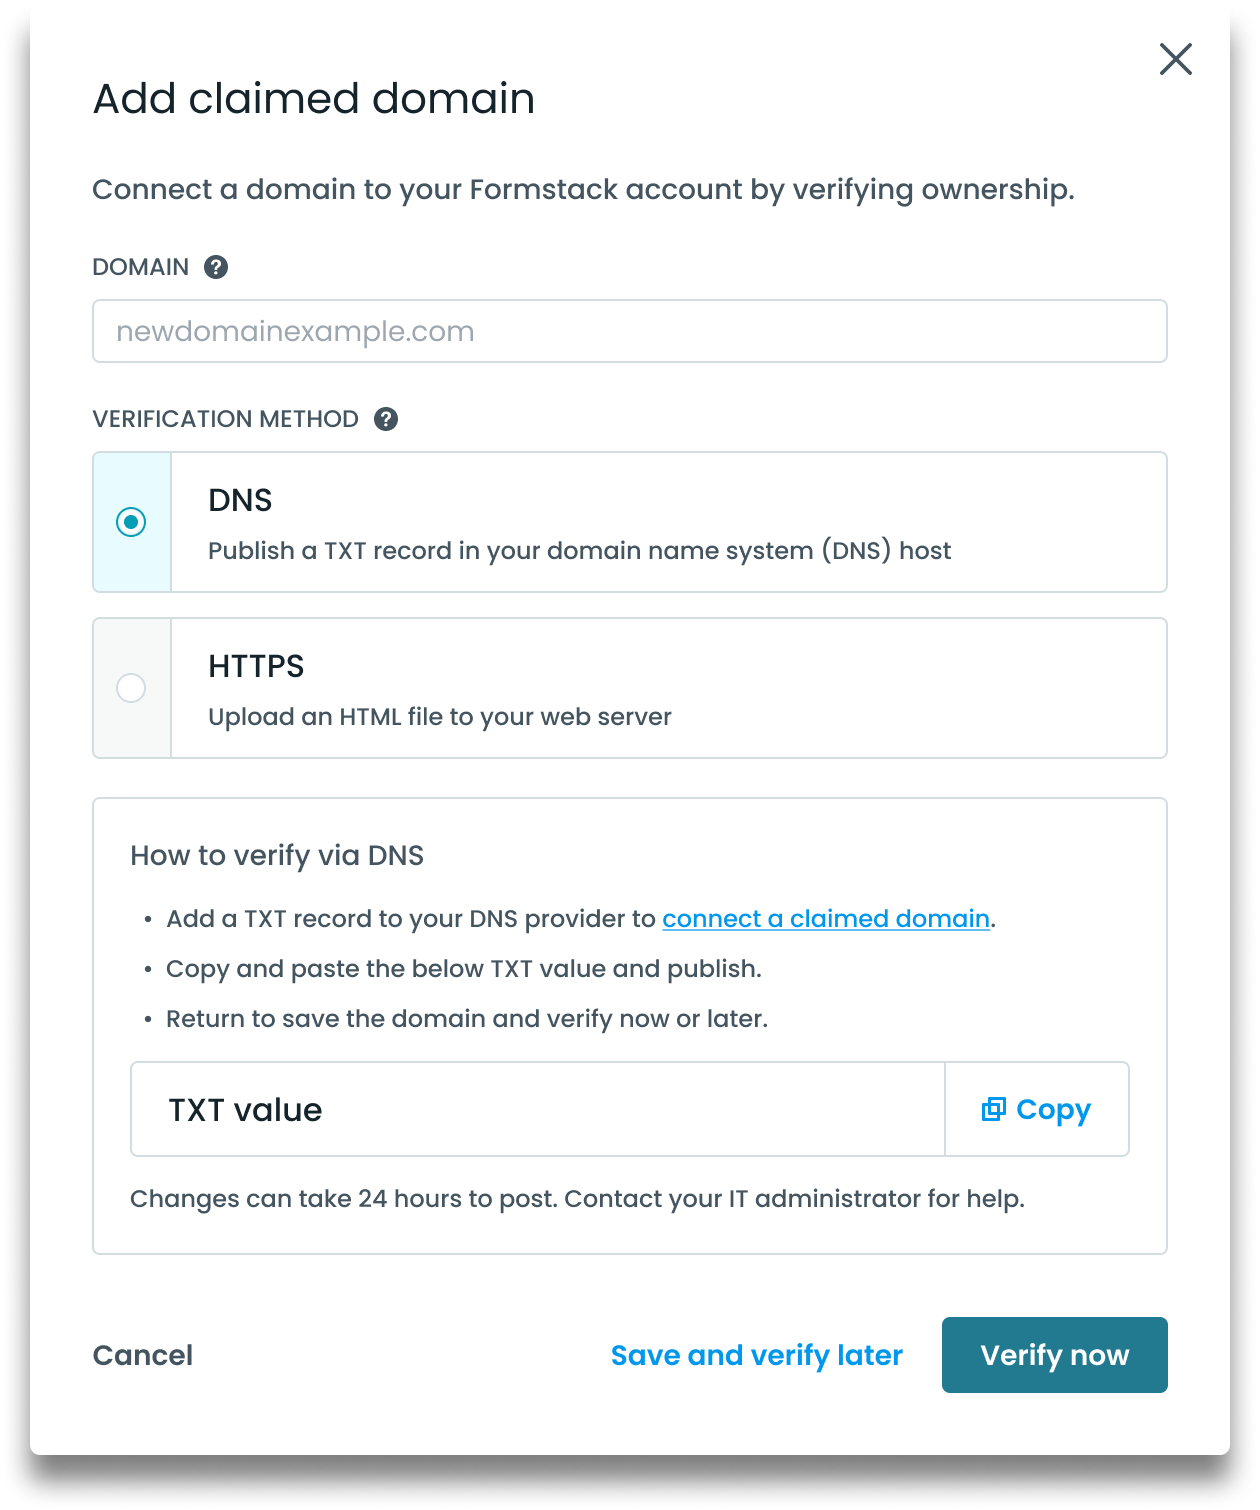Close the Add claimed domain dialog
The width and height of the screenshot is (1260, 1510).
(x=1175, y=59)
